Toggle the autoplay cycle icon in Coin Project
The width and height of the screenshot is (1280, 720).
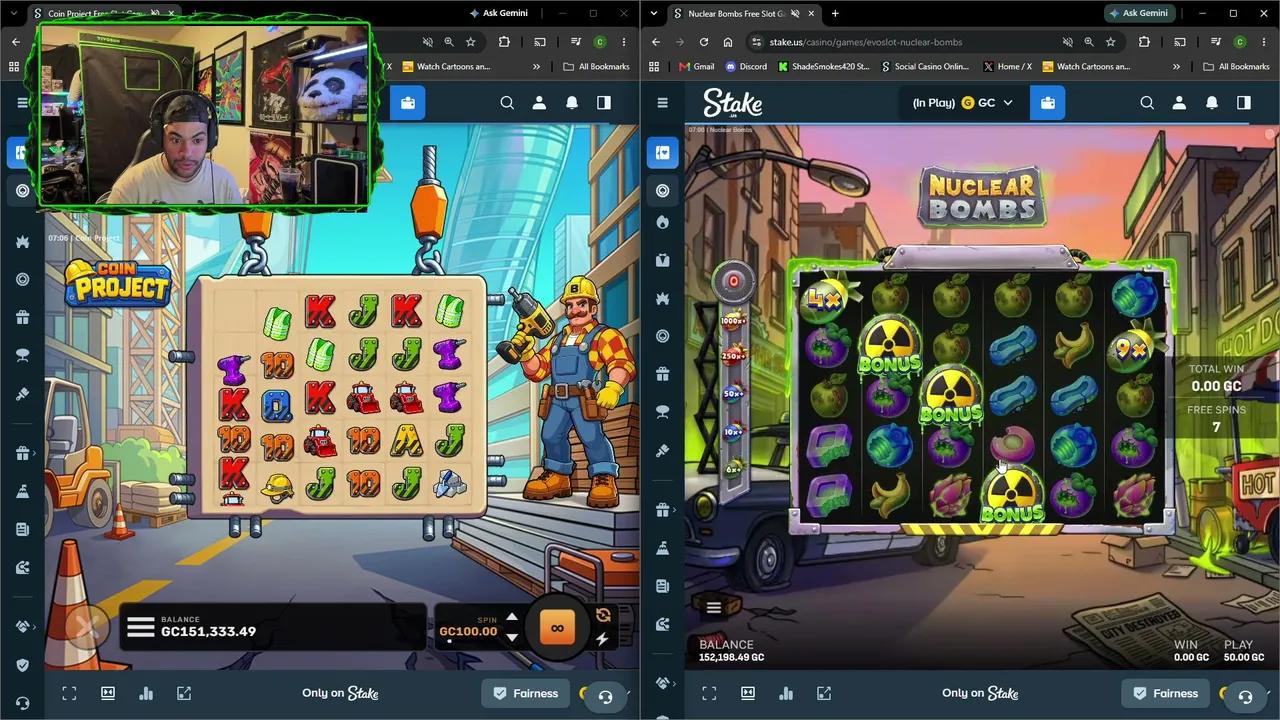click(603, 615)
